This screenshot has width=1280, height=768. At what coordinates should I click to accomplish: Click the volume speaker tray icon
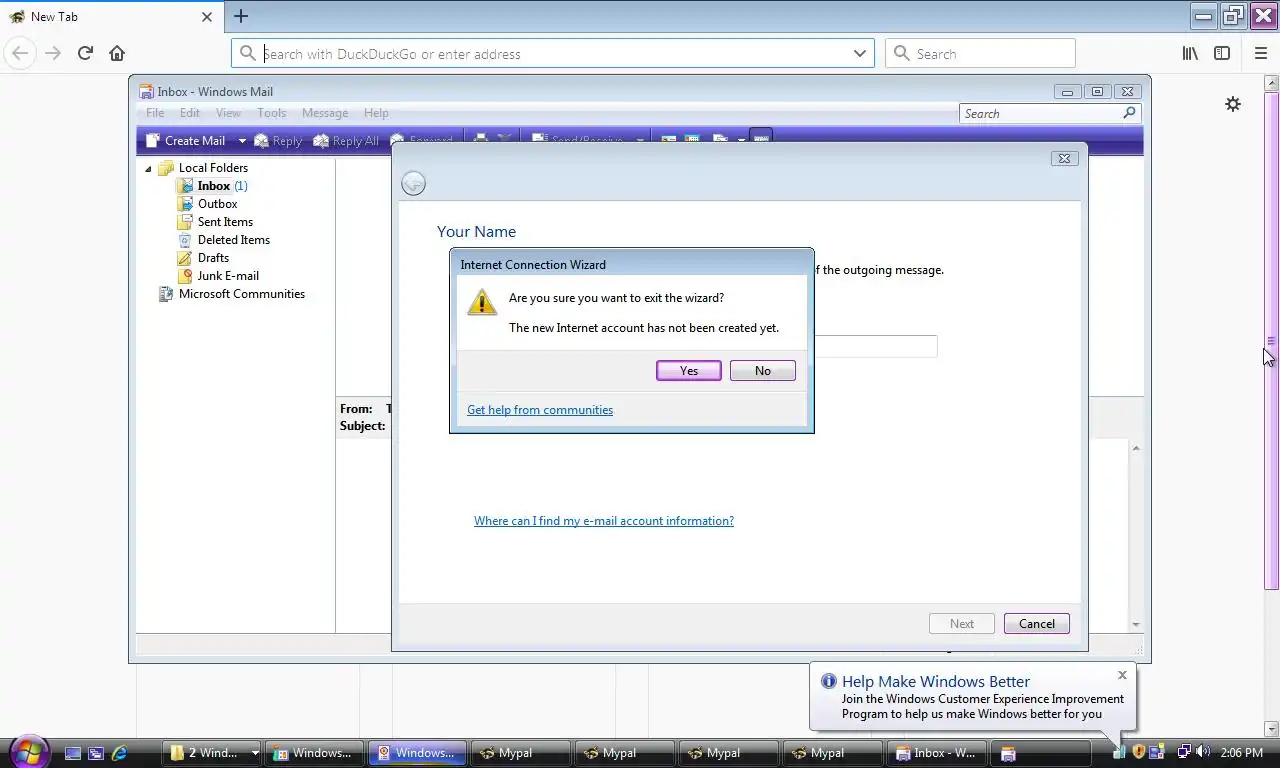[1202, 752]
